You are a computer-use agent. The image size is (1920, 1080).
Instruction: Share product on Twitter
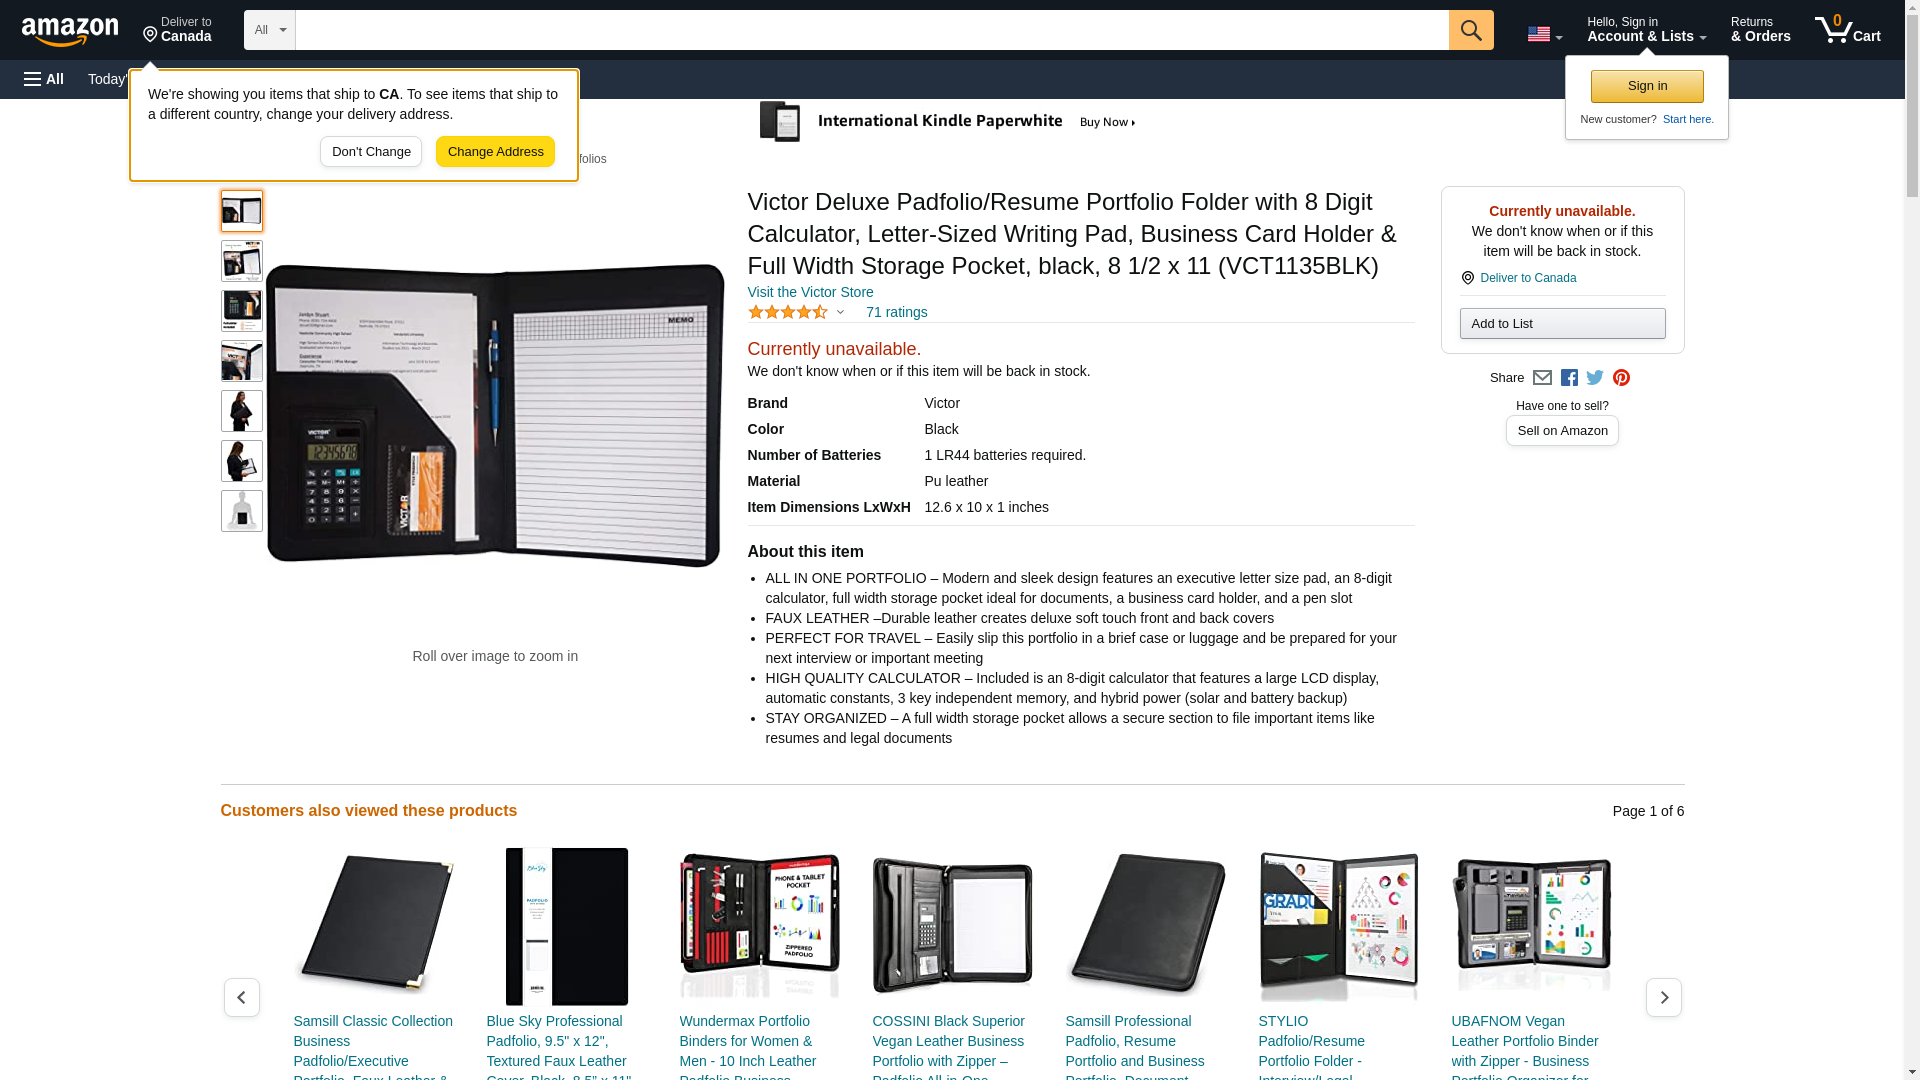coord(1595,378)
